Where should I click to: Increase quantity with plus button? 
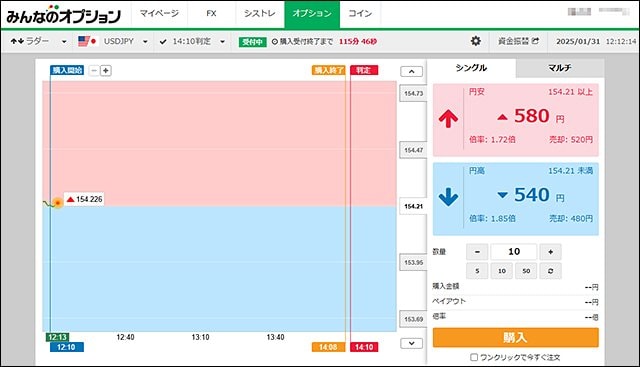(550, 252)
